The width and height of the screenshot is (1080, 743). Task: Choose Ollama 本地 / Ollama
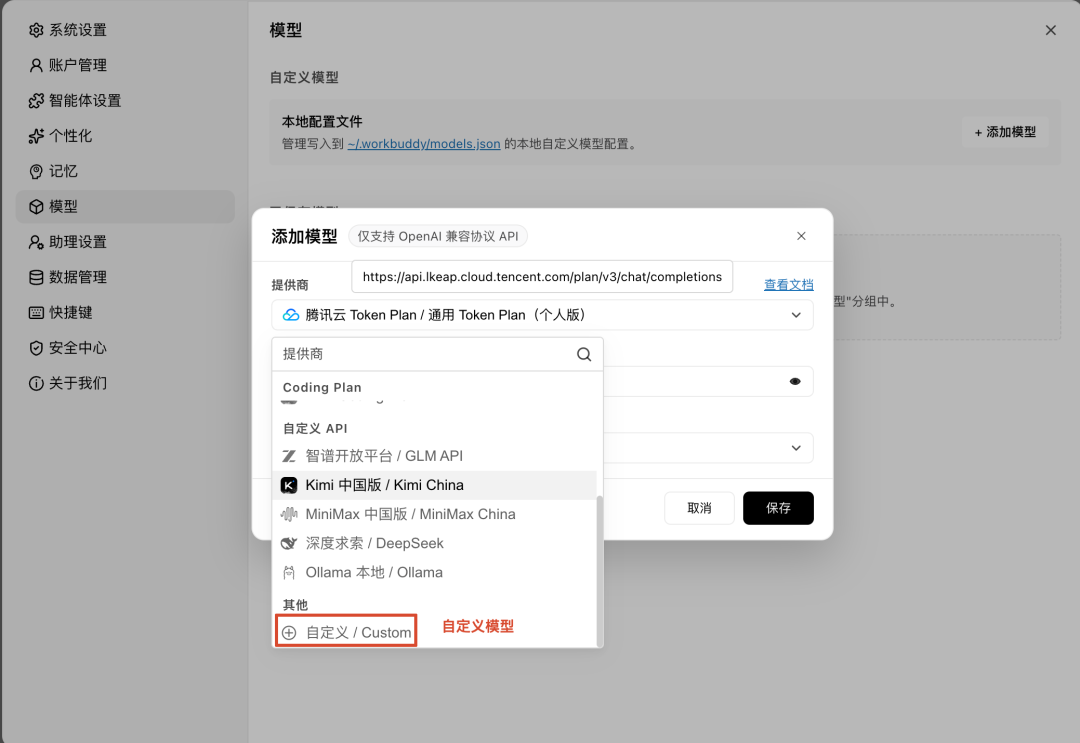[435, 572]
